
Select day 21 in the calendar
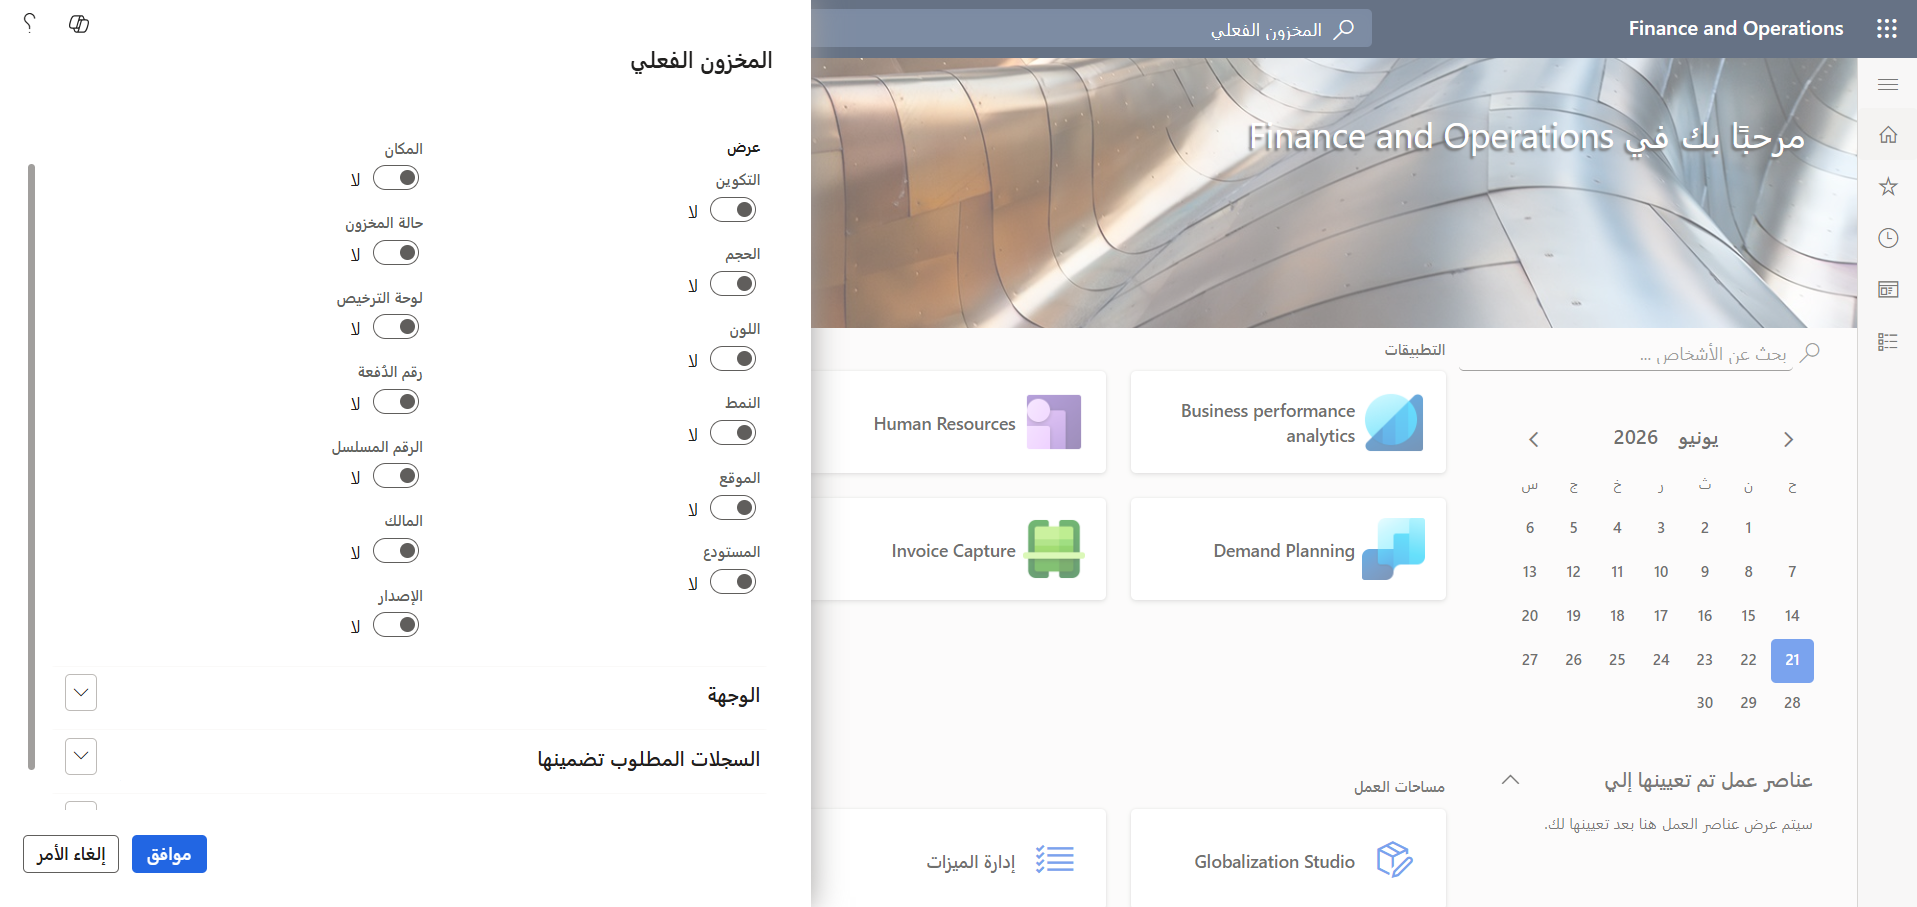point(1792,660)
